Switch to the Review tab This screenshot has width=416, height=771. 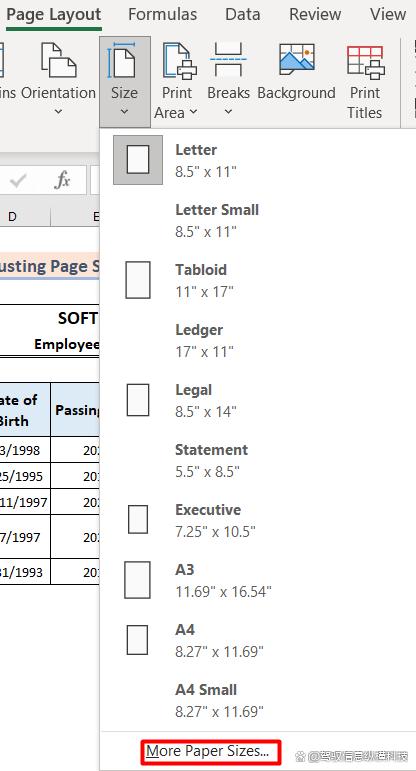click(x=315, y=14)
